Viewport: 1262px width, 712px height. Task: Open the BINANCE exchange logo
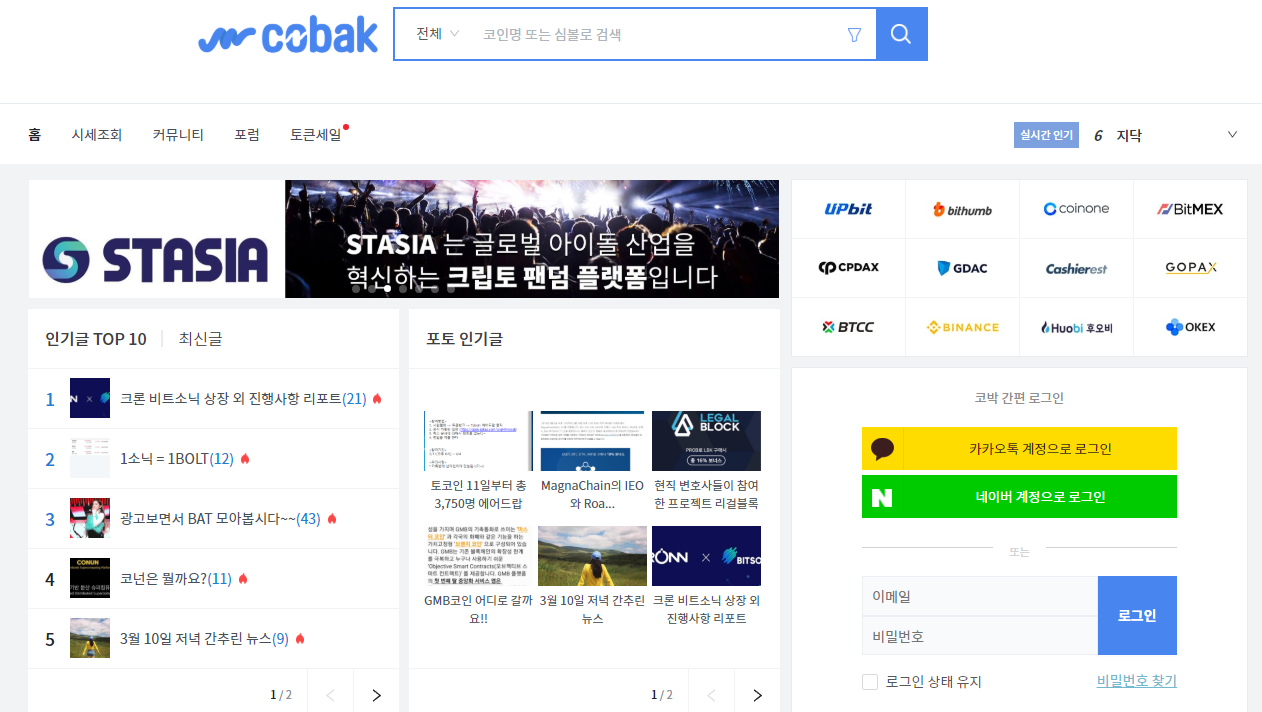click(x=962, y=327)
